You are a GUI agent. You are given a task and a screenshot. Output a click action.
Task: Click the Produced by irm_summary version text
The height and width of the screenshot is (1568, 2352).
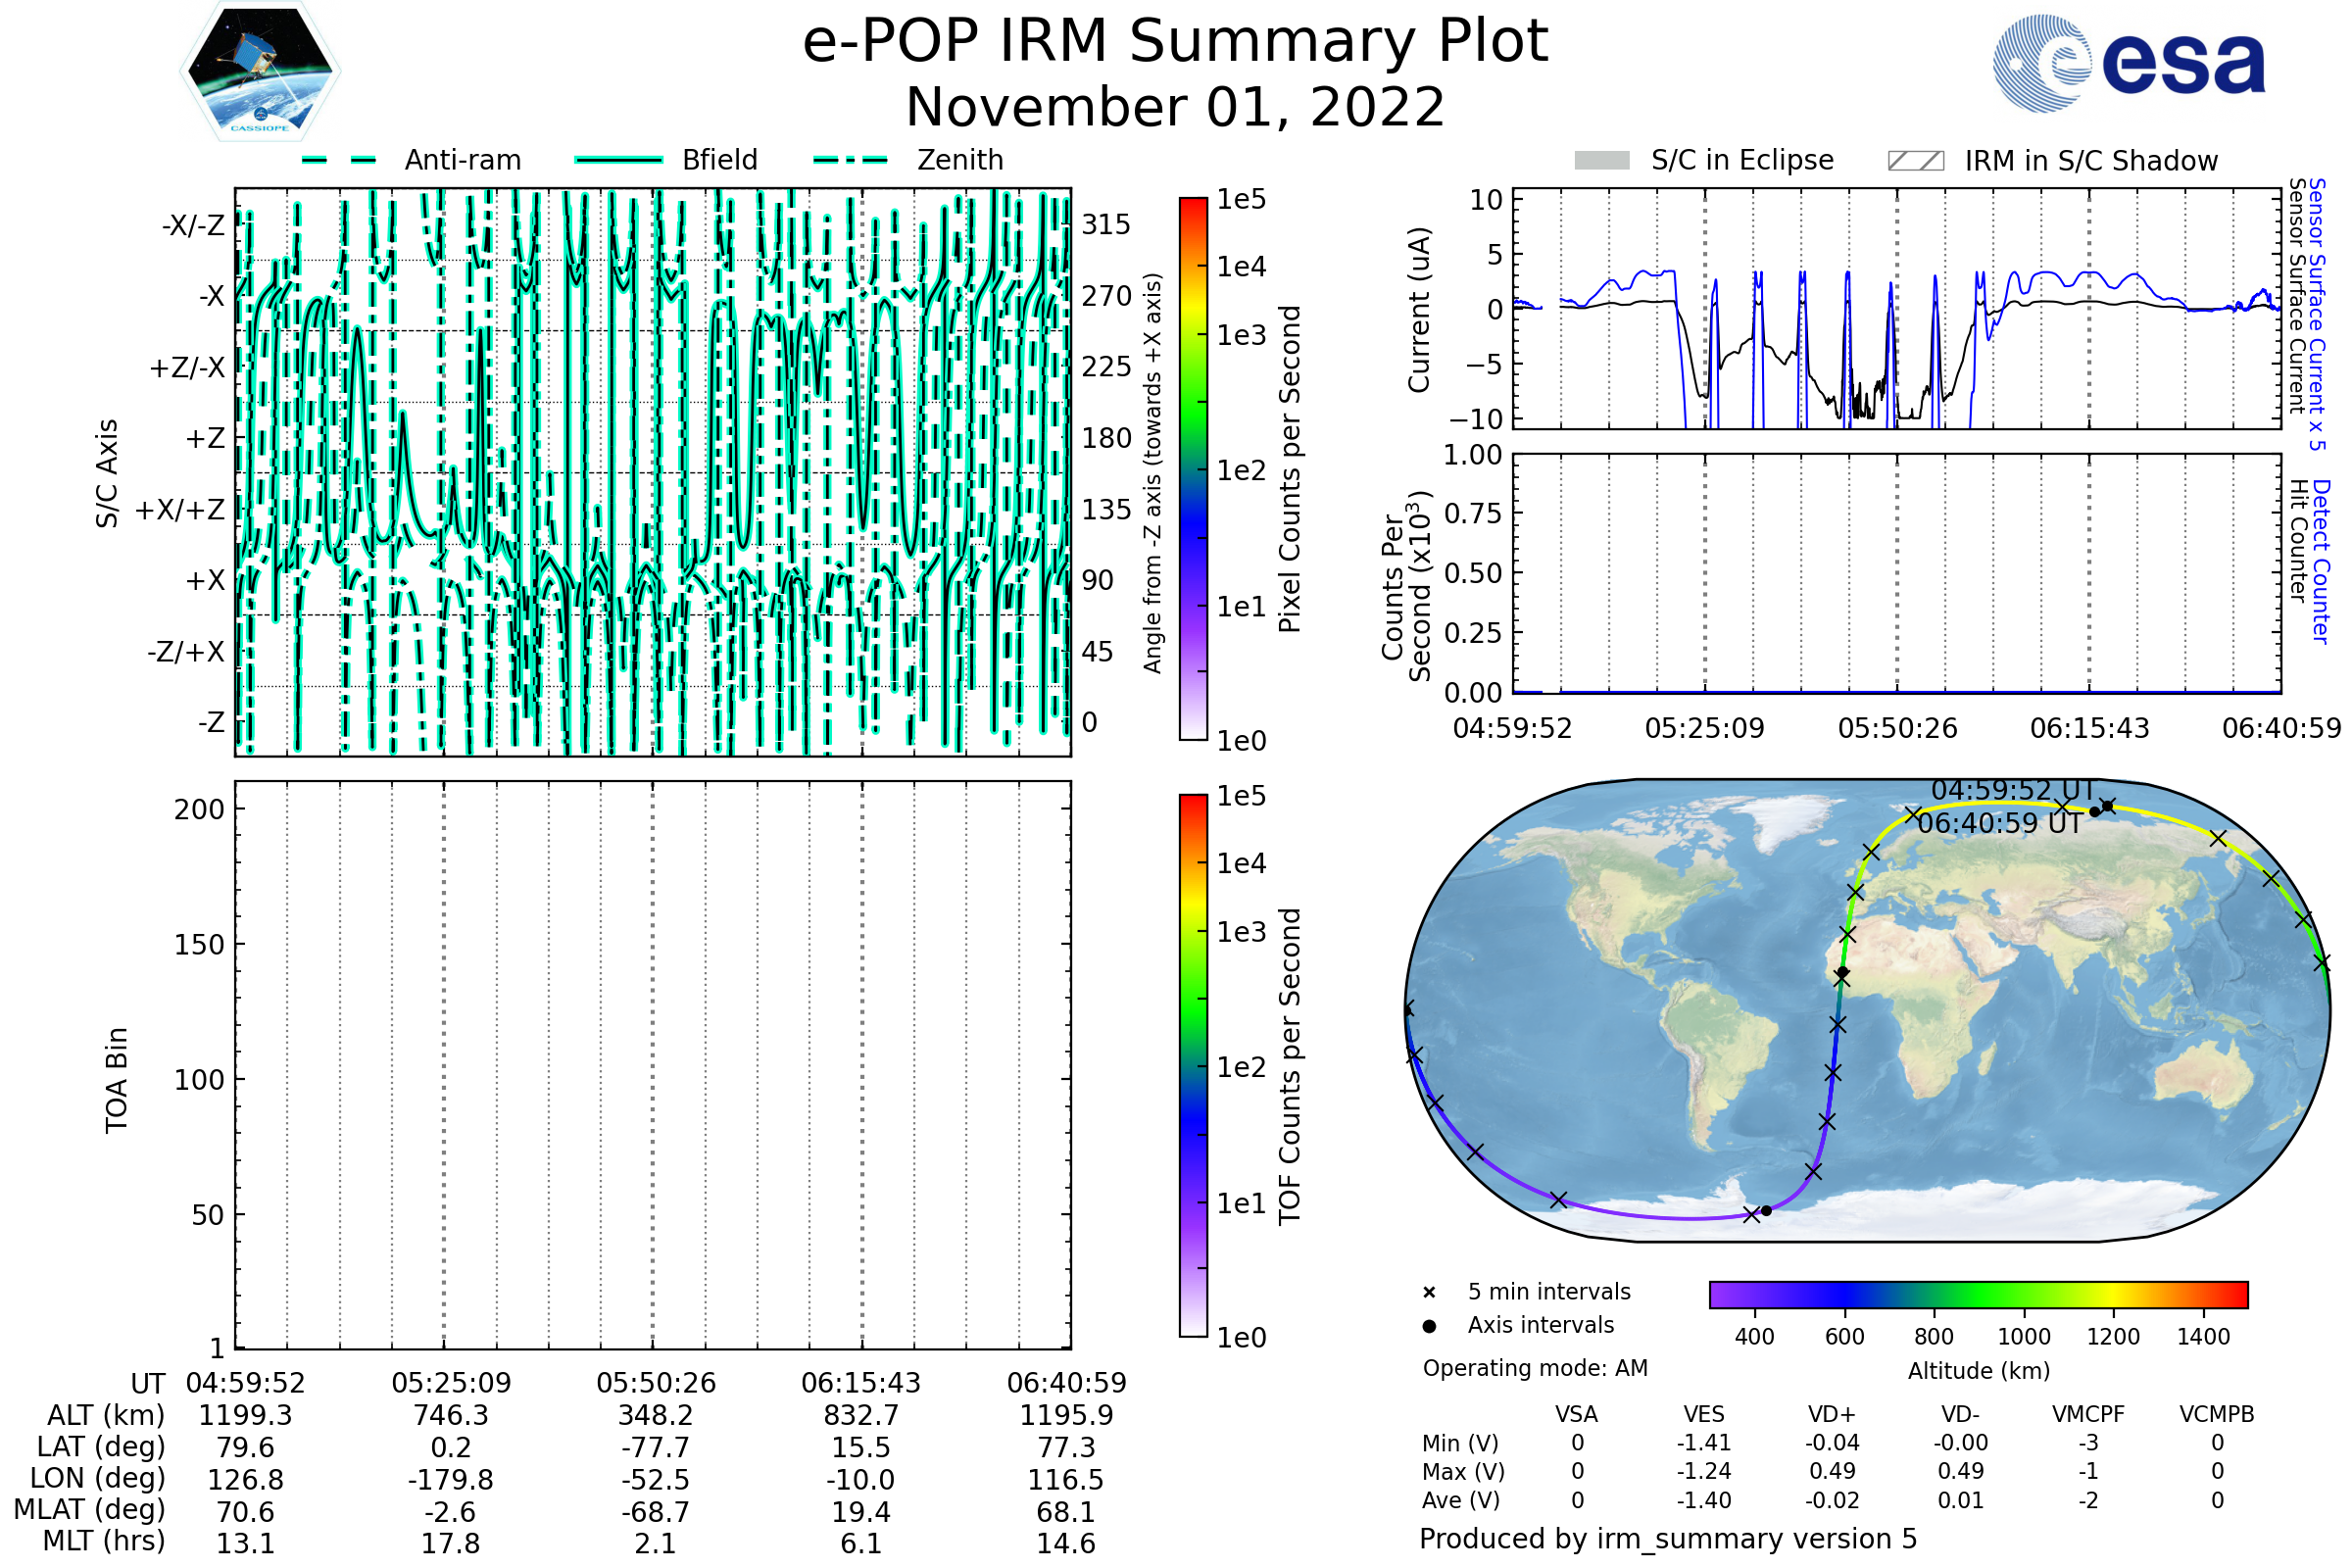[x=1668, y=1539]
